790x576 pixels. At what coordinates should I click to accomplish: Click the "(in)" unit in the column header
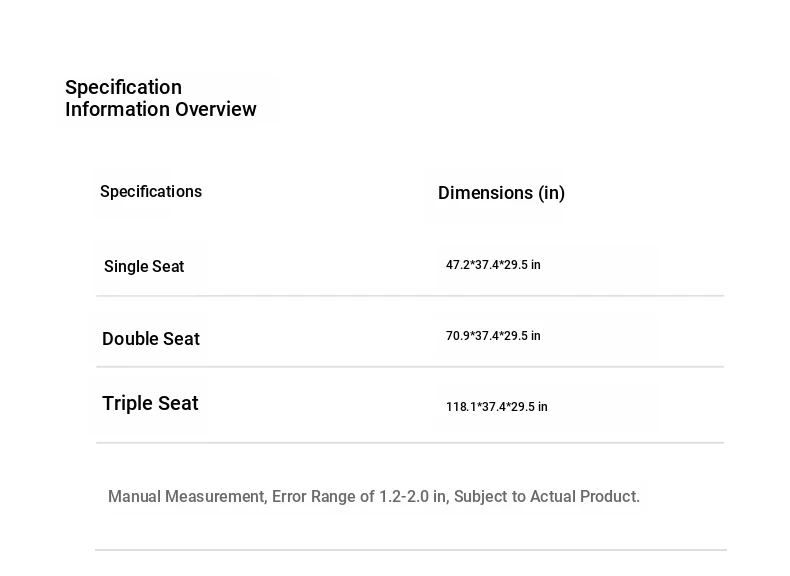(552, 193)
